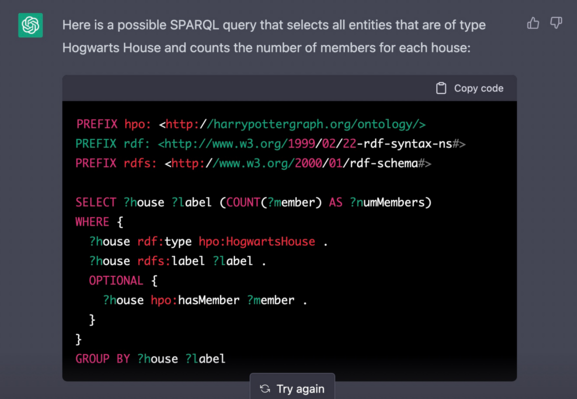Regenerate the answer with Try again
577x399 pixels.
pyautogui.click(x=292, y=388)
